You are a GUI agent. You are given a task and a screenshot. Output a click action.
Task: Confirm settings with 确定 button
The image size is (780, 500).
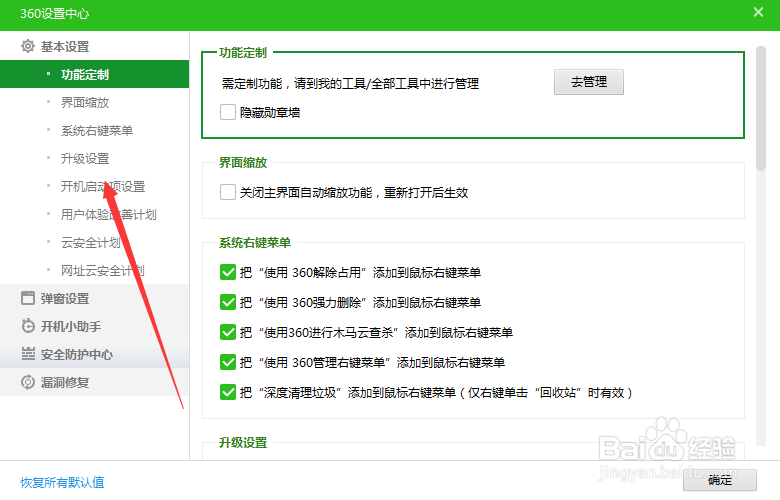click(x=720, y=480)
